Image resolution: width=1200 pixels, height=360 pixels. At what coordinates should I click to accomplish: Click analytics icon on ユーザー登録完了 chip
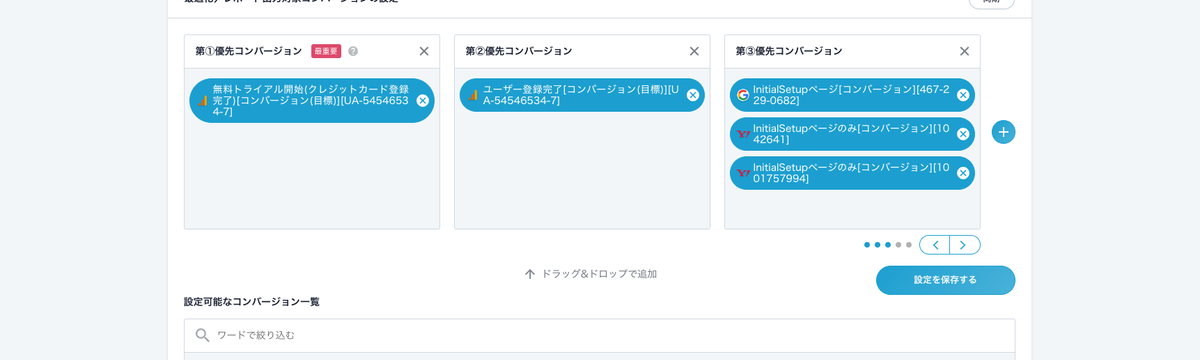click(473, 95)
